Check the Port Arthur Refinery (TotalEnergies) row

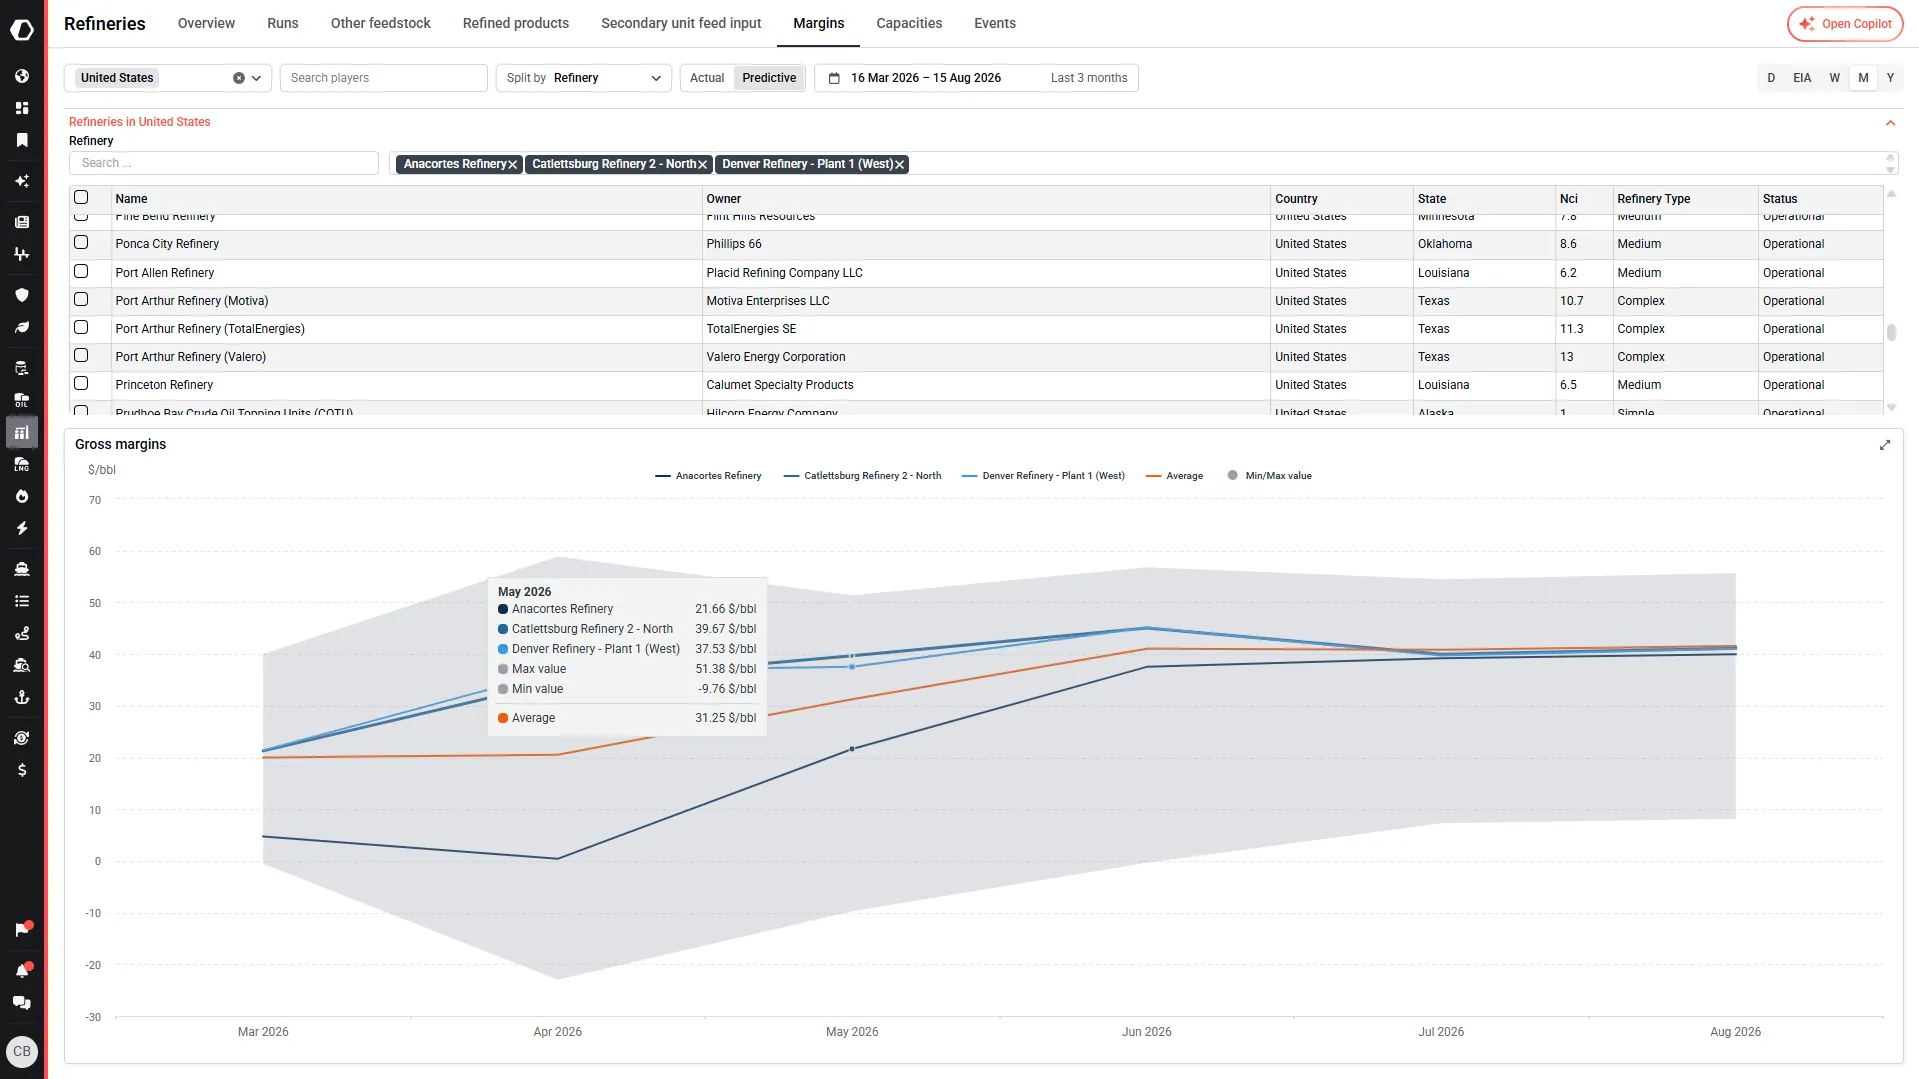click(x=81, y=328)
